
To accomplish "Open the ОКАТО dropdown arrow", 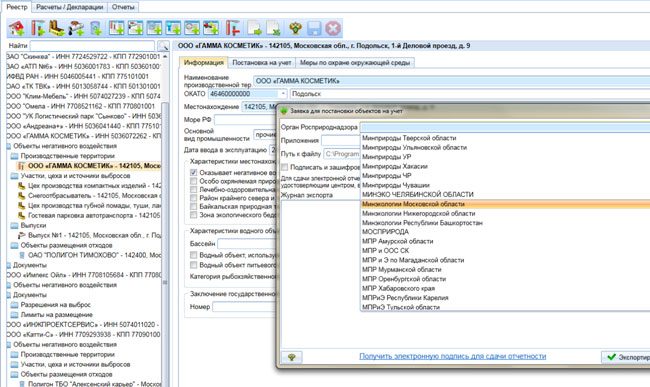I will [283, 94].
